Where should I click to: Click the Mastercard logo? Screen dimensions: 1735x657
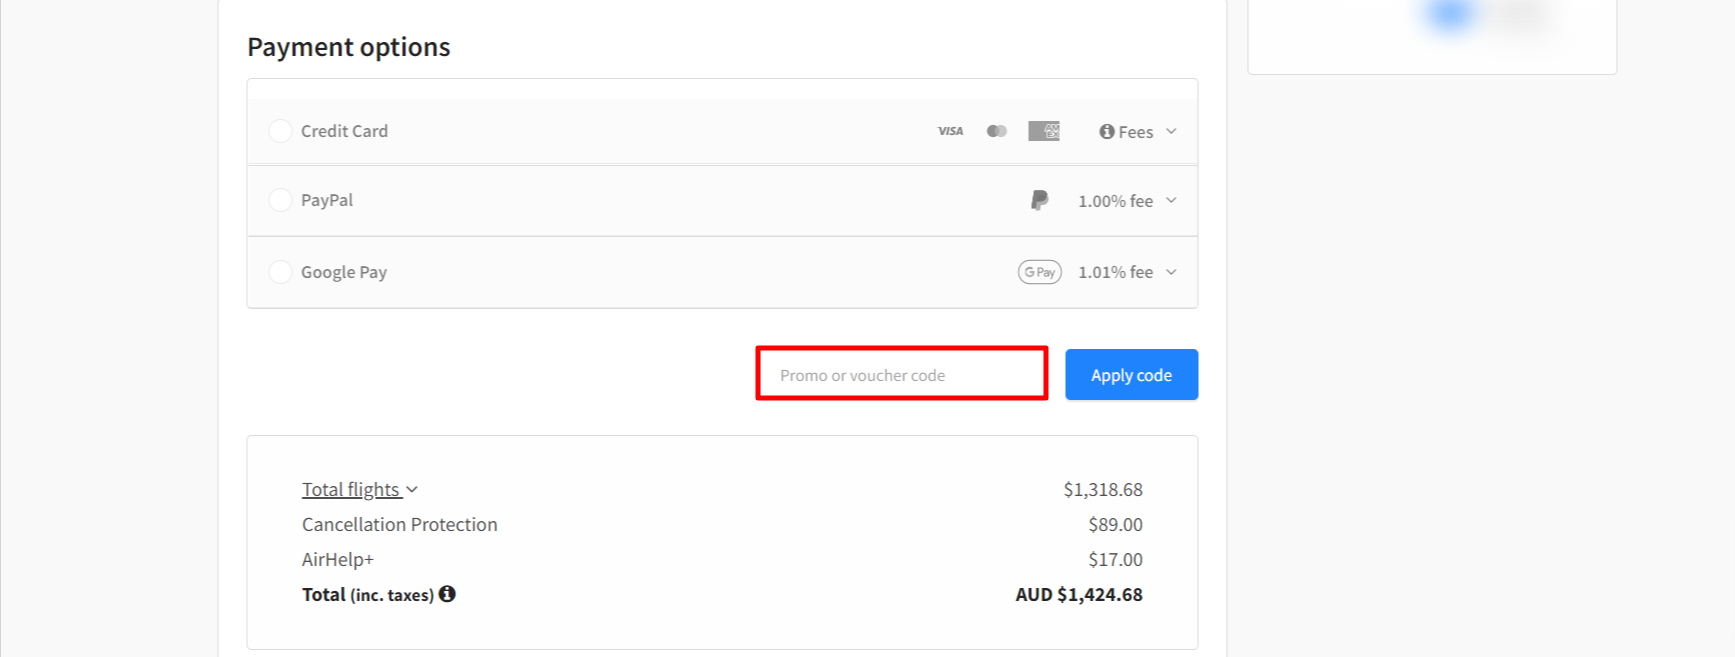pyautogui.click(x=996, y=131)
